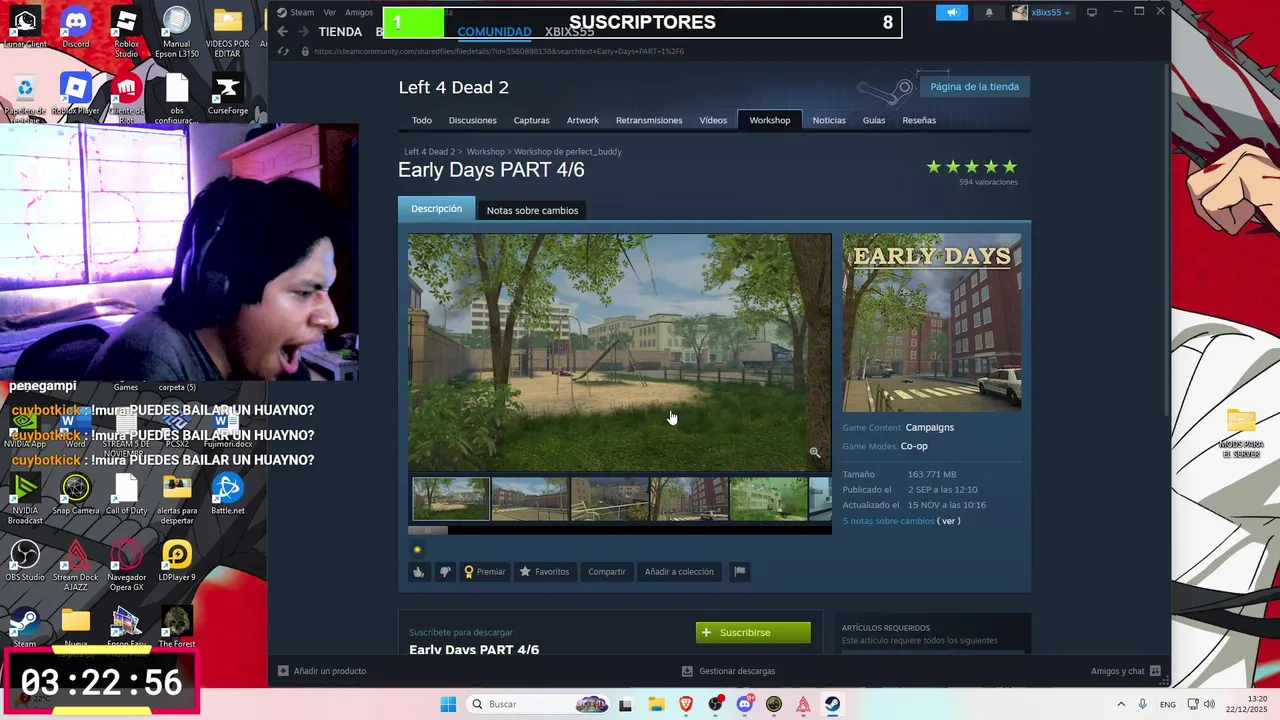This screenshot has width=1280, height=720.
Task: Open the Manual Epson L3150 shortcut
Action: (177, 33)
